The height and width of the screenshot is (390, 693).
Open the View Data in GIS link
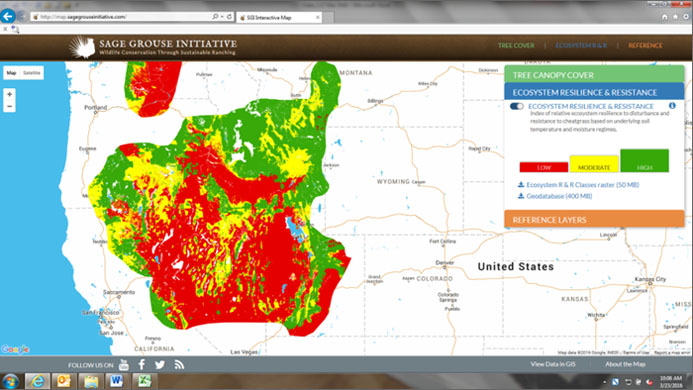tap(553, 364)
